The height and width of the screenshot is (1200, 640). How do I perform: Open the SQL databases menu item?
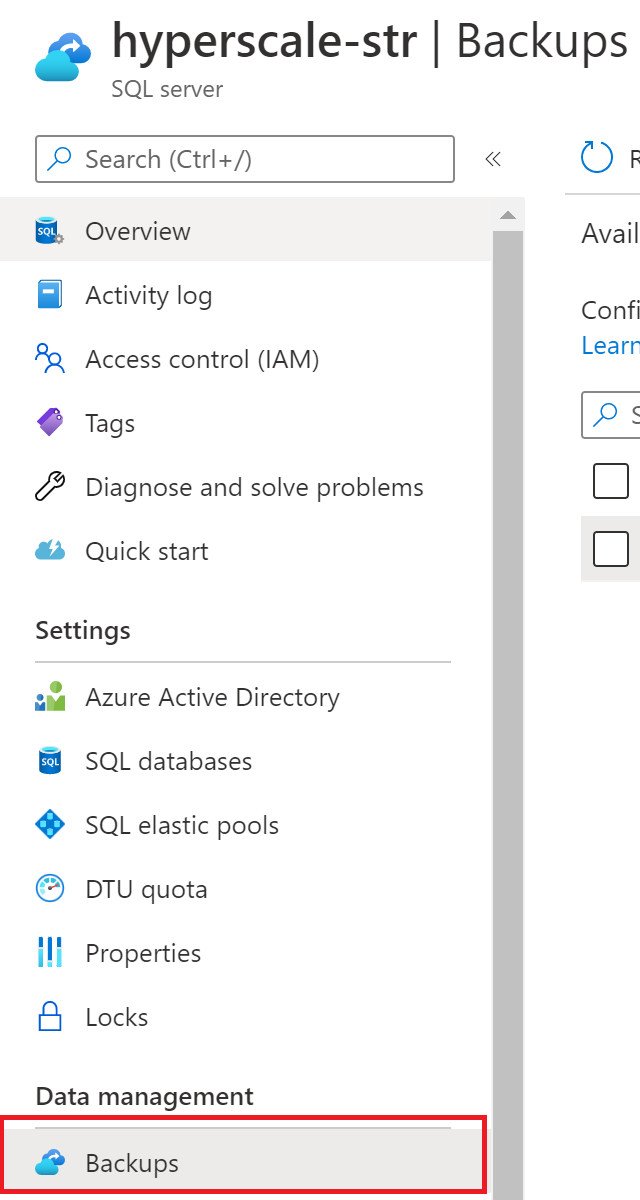click(168, 761)
